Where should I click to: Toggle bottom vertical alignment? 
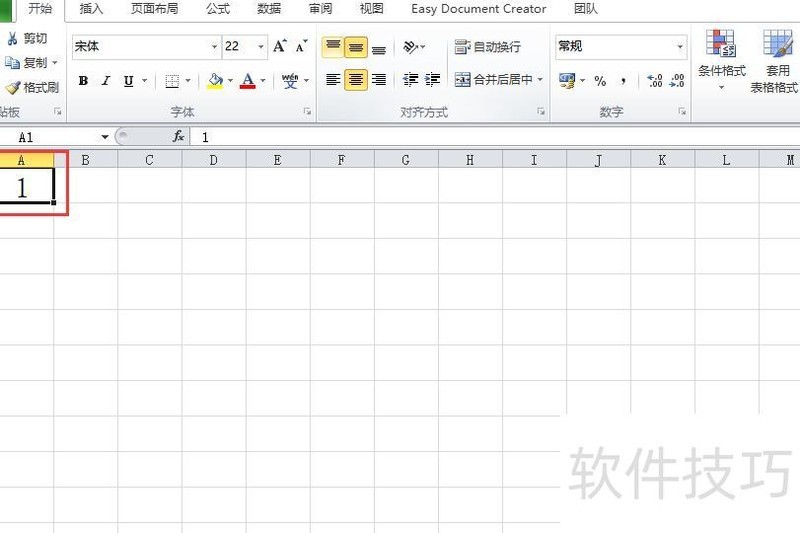pyautogui.click(x=379, y=47)
